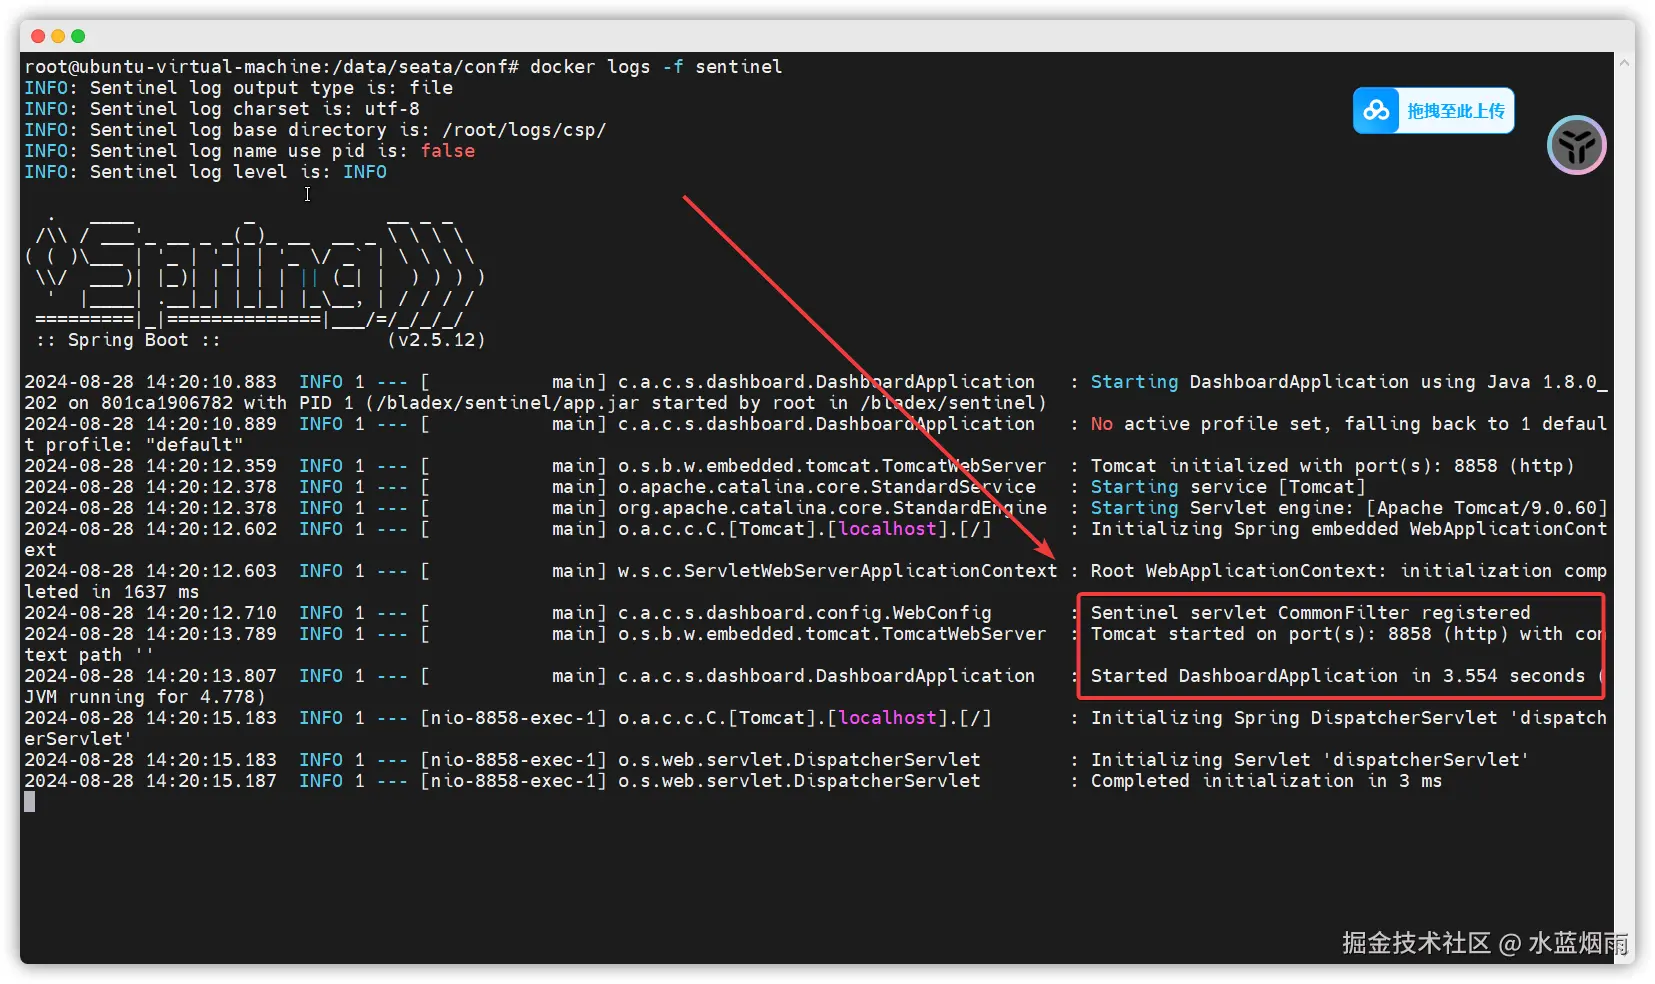The image size is (1655, 984).
Task: Click the 'Sentinel log charset is: utf-8' line
Action: pos(222,109)
